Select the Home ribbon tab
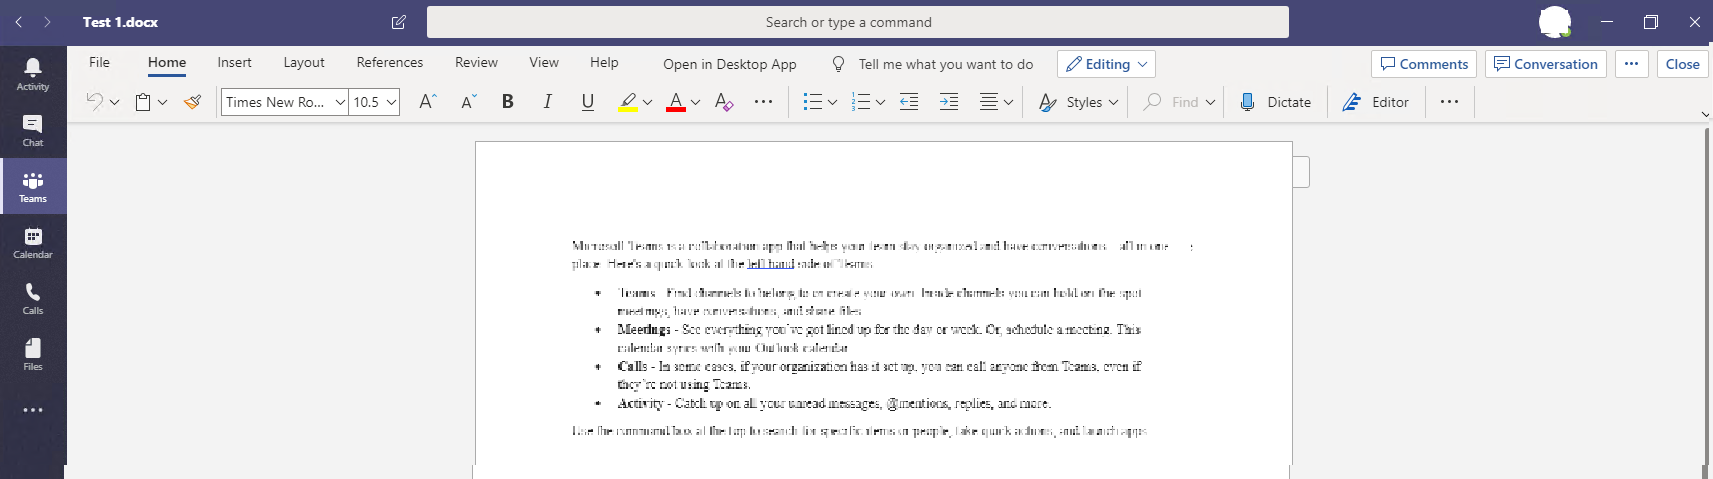 (x=167, y=62)
